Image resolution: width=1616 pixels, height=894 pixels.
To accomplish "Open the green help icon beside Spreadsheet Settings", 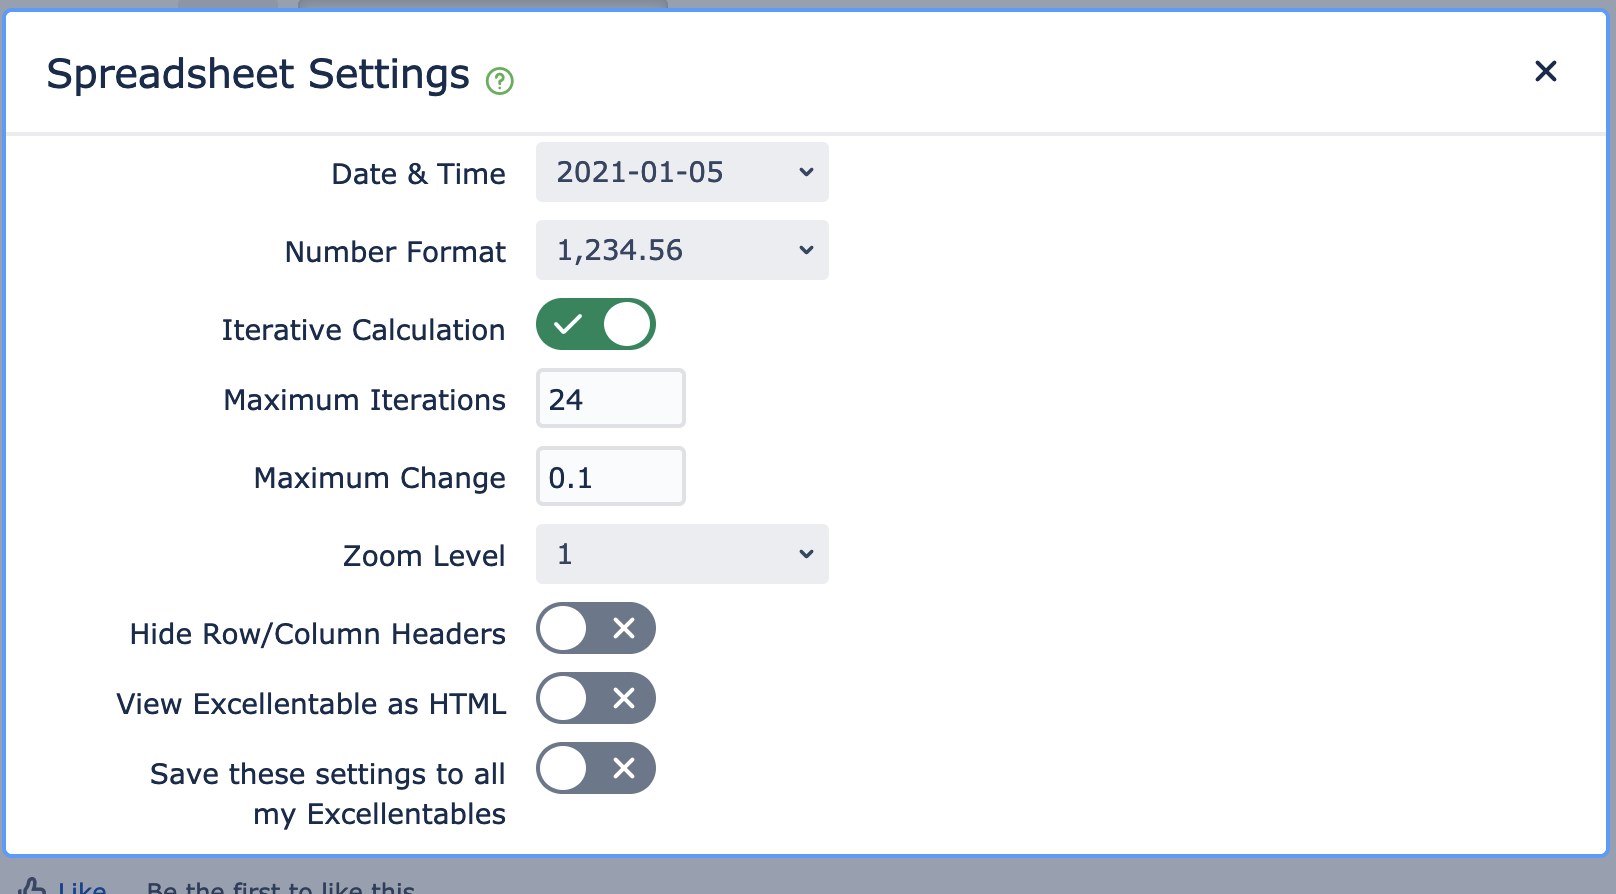I will [499, 81].
